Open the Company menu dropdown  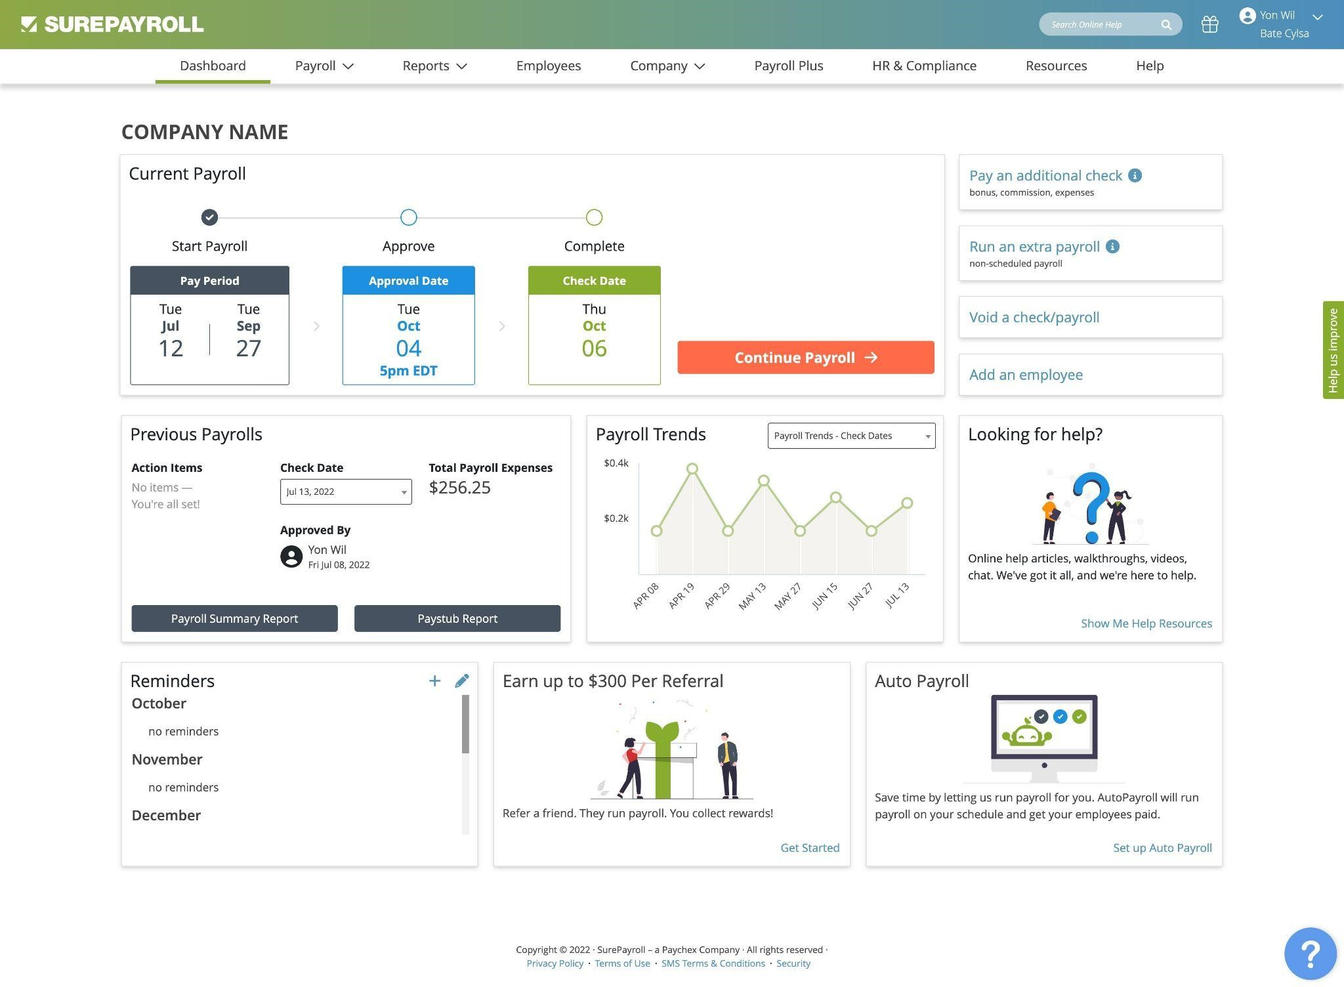667,66
